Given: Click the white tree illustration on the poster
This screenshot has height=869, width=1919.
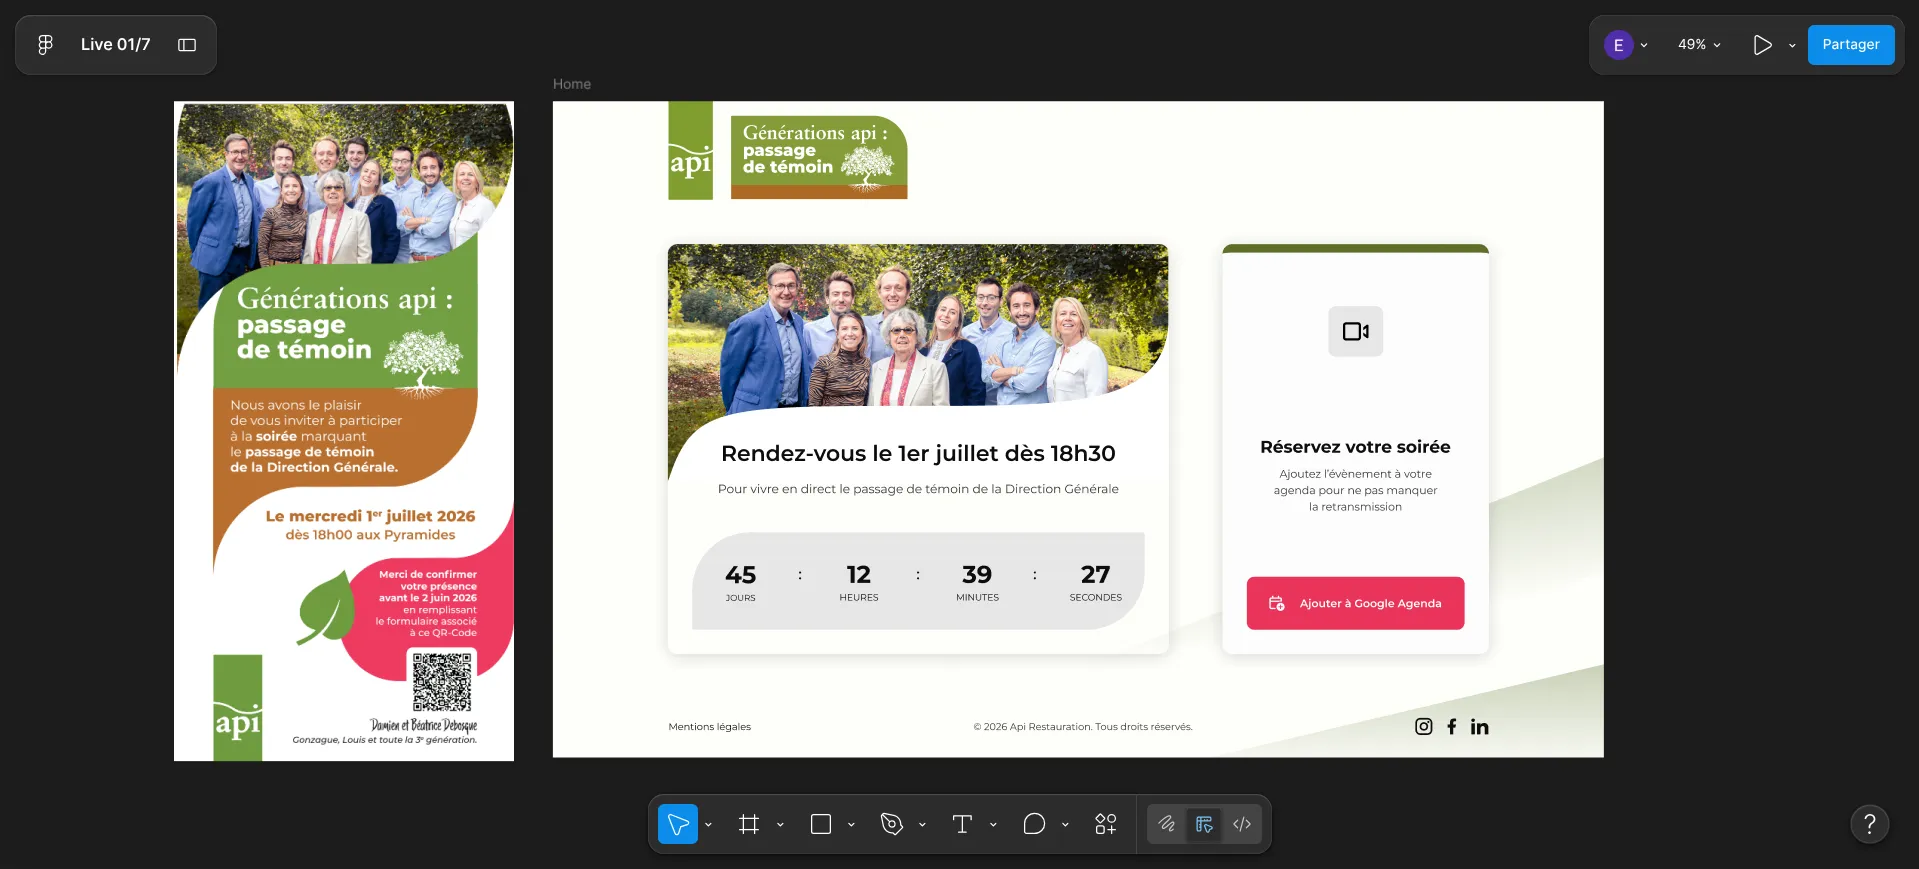Looking at the screenshot, I should coord(423,362).
